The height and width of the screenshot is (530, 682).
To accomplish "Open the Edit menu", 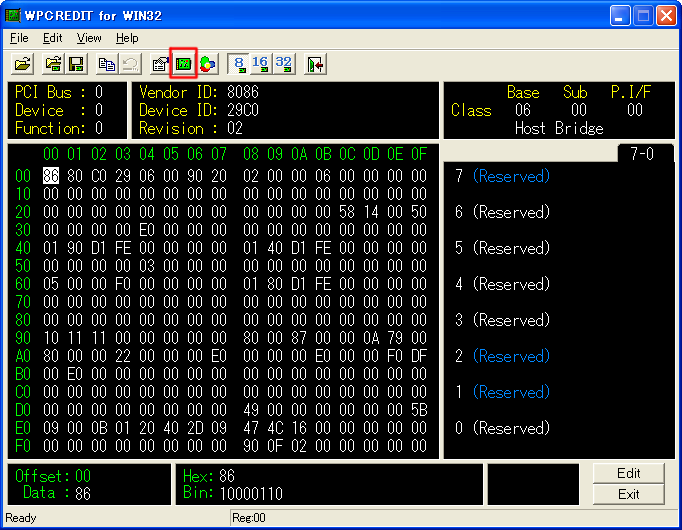I will click(52, 38).
